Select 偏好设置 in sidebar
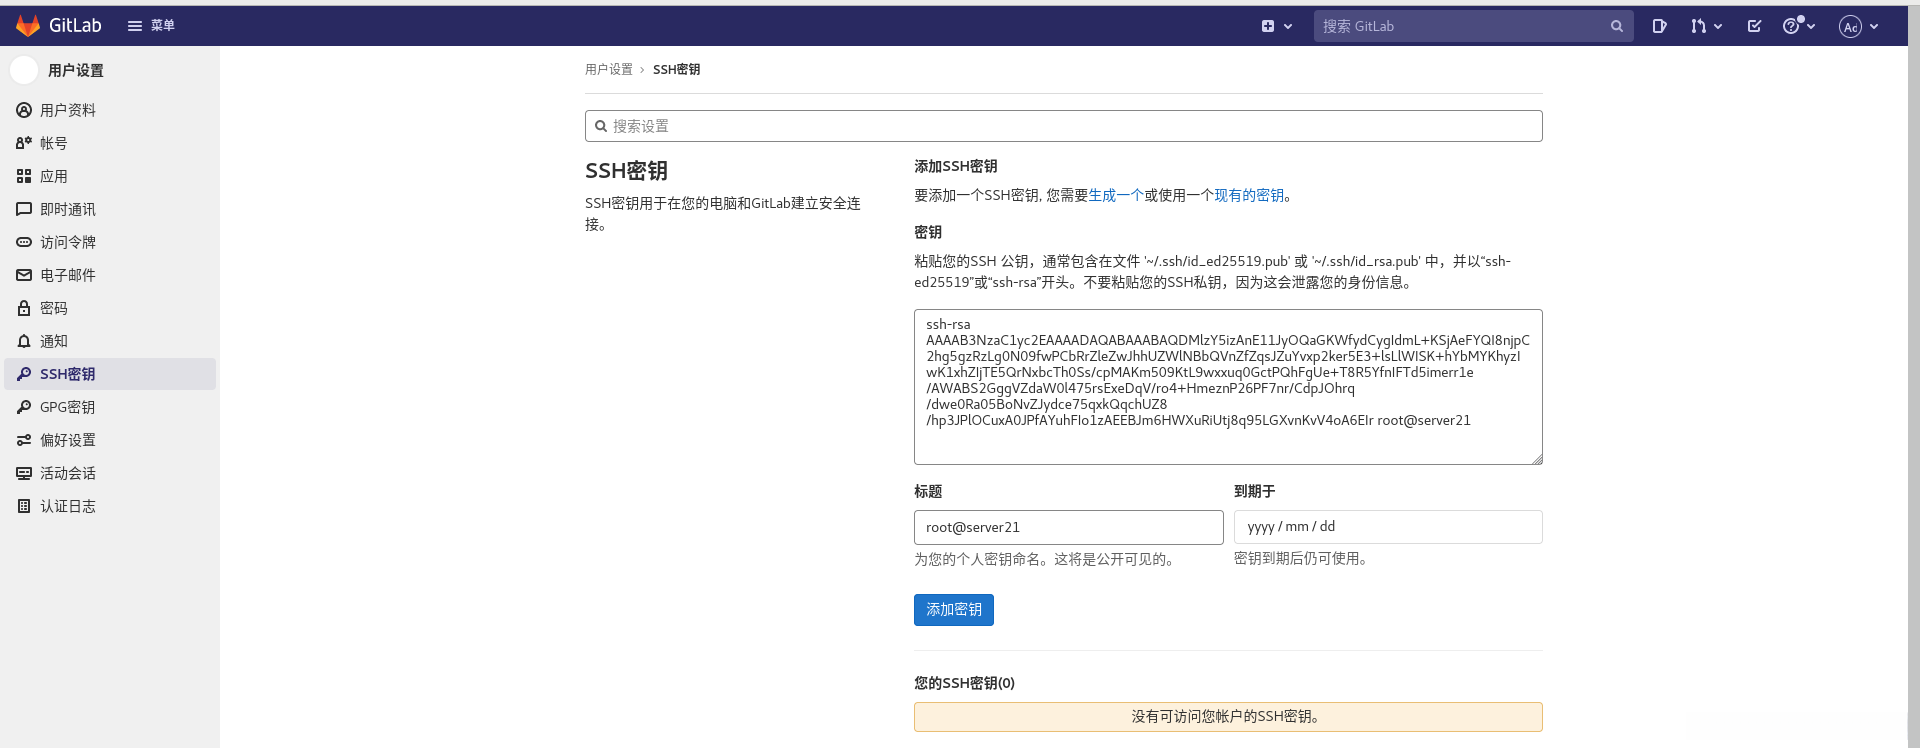 (68, 440)
